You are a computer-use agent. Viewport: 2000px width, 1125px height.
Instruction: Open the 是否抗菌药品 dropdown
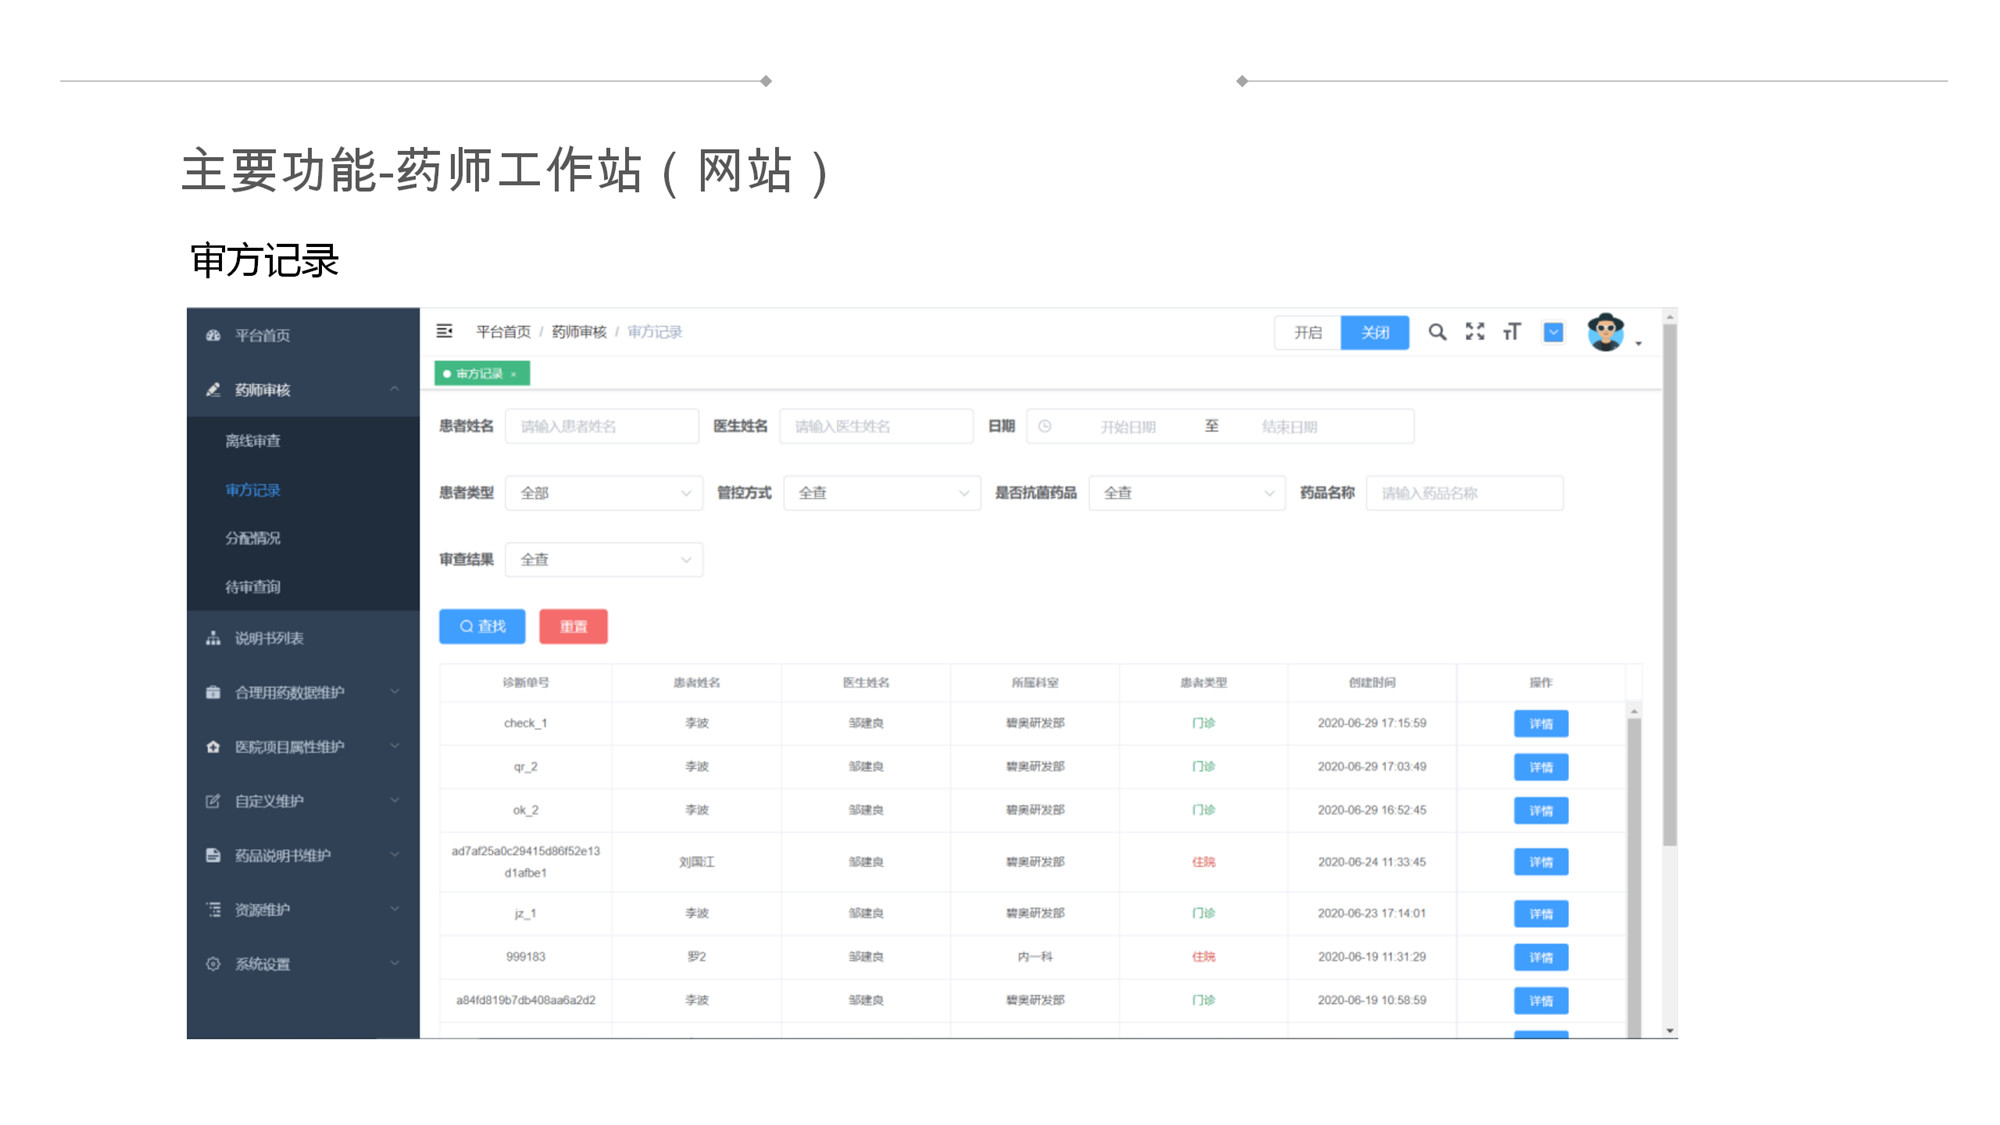[1187, 493]
